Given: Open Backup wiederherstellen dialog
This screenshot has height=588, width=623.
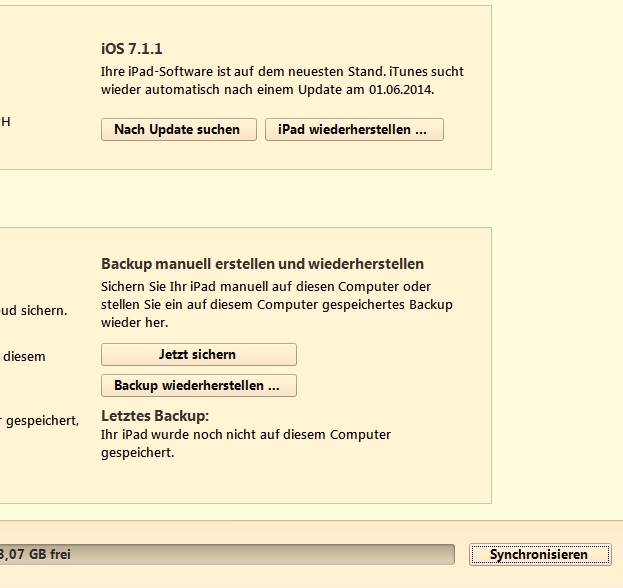Looking at the screenshot, I should click(199, 385).
